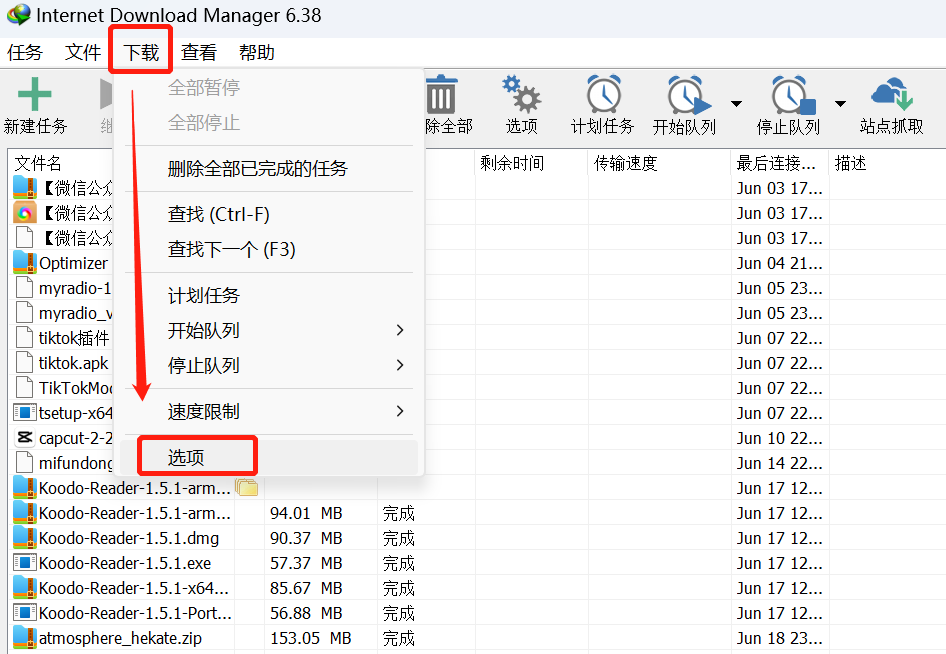Open the 任务 menu
Screen dimensions: 946x654
(x=25, y=52)
